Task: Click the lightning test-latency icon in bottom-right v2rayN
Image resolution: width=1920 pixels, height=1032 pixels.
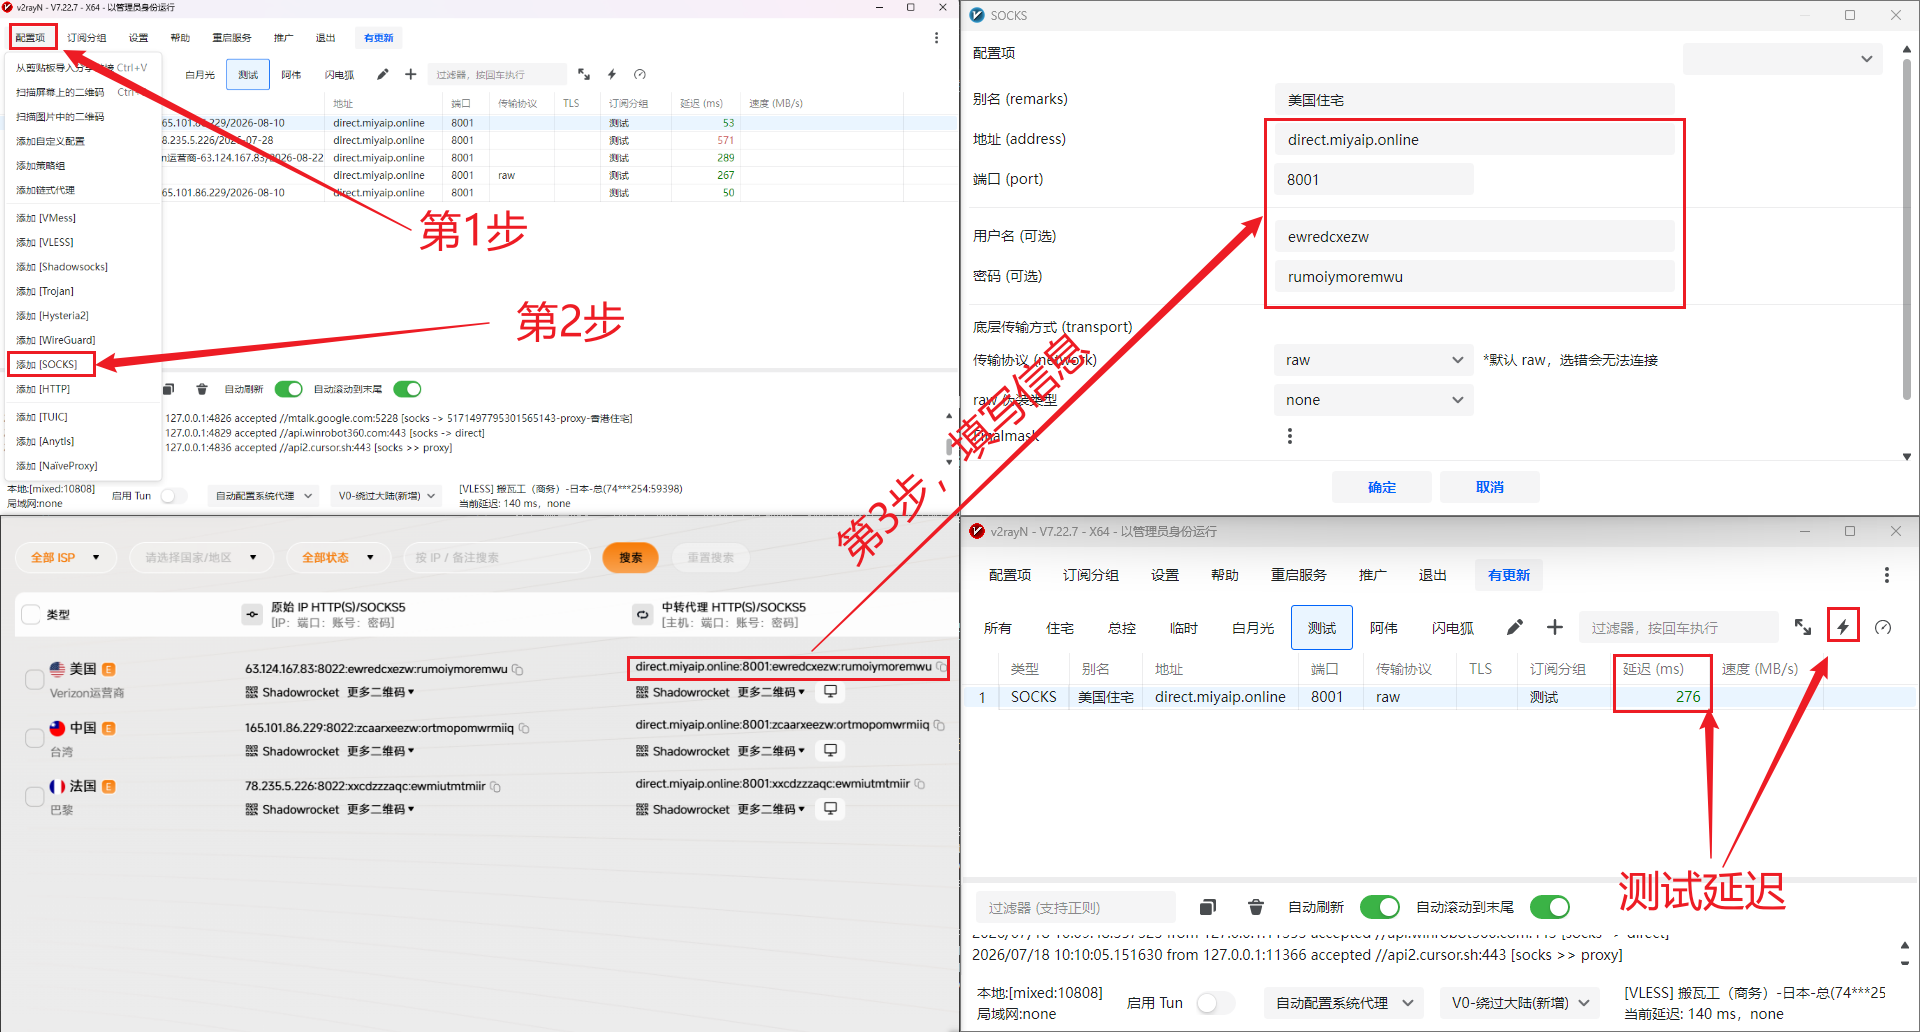Action: [x=1843, y=627]
